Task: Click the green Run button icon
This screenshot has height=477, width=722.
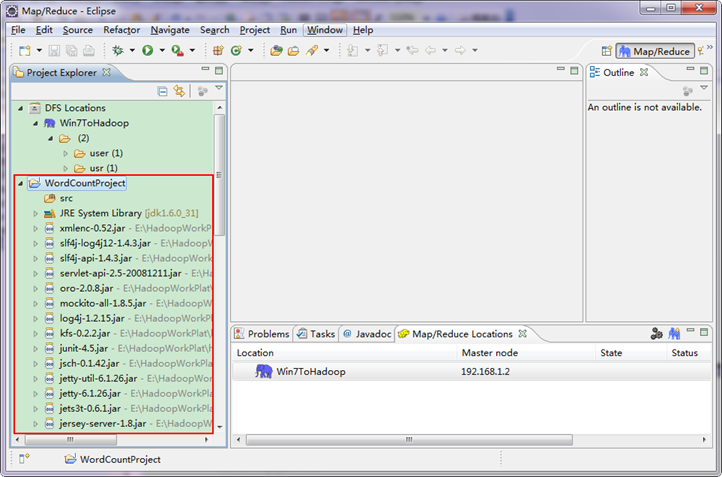Action: coord(148,50)
